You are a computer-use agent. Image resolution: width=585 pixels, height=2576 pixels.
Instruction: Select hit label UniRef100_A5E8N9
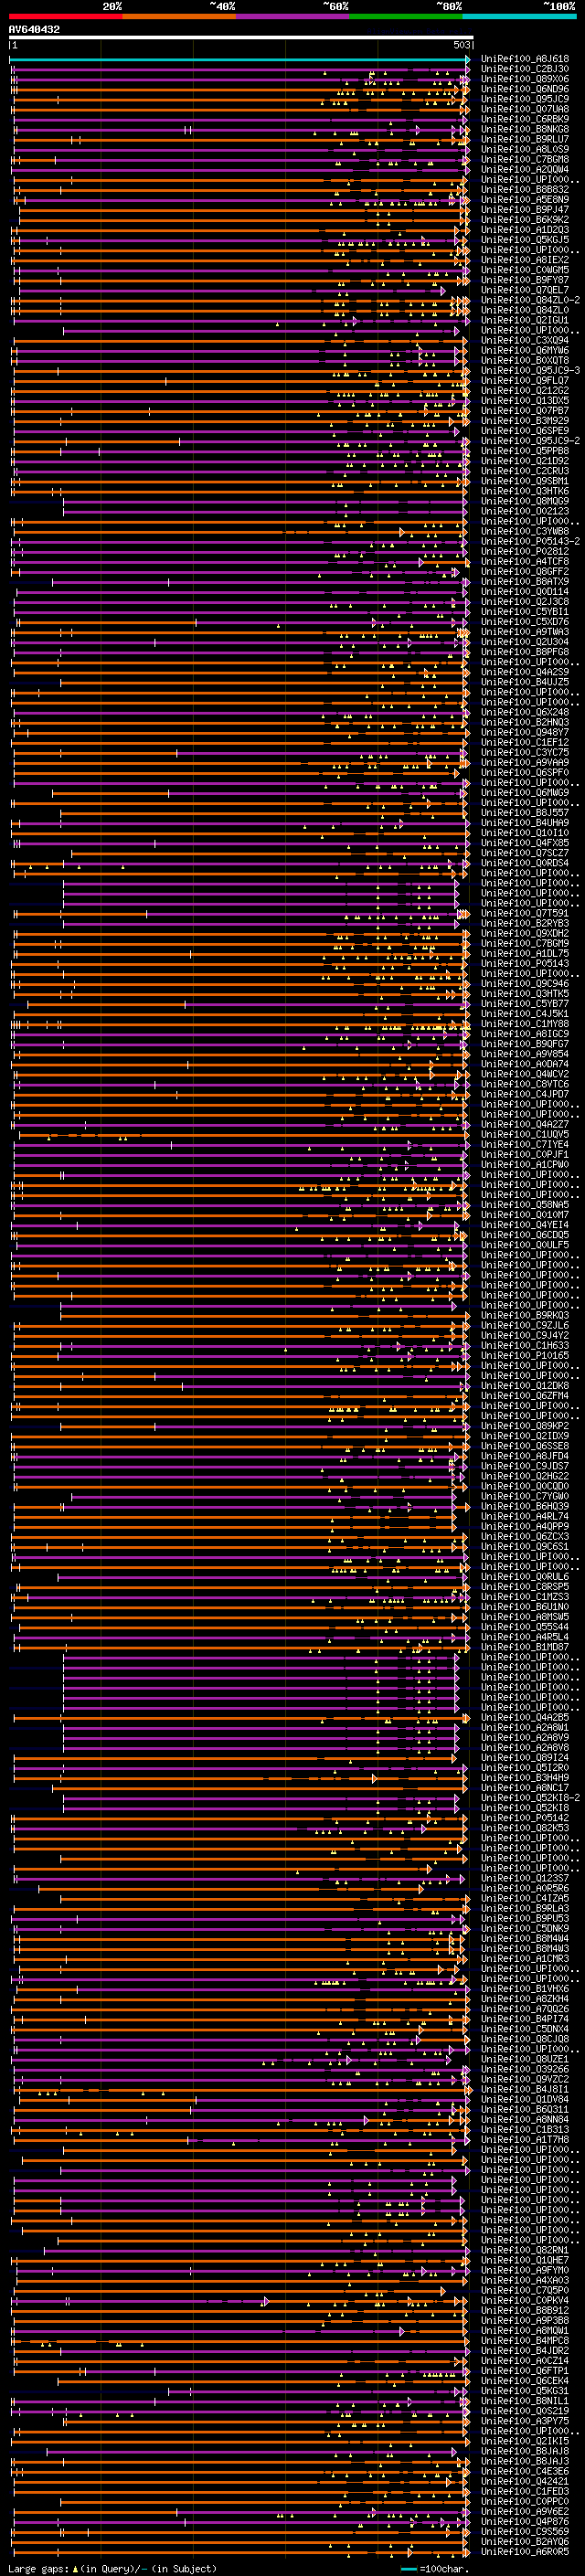[x=525, y=199]
